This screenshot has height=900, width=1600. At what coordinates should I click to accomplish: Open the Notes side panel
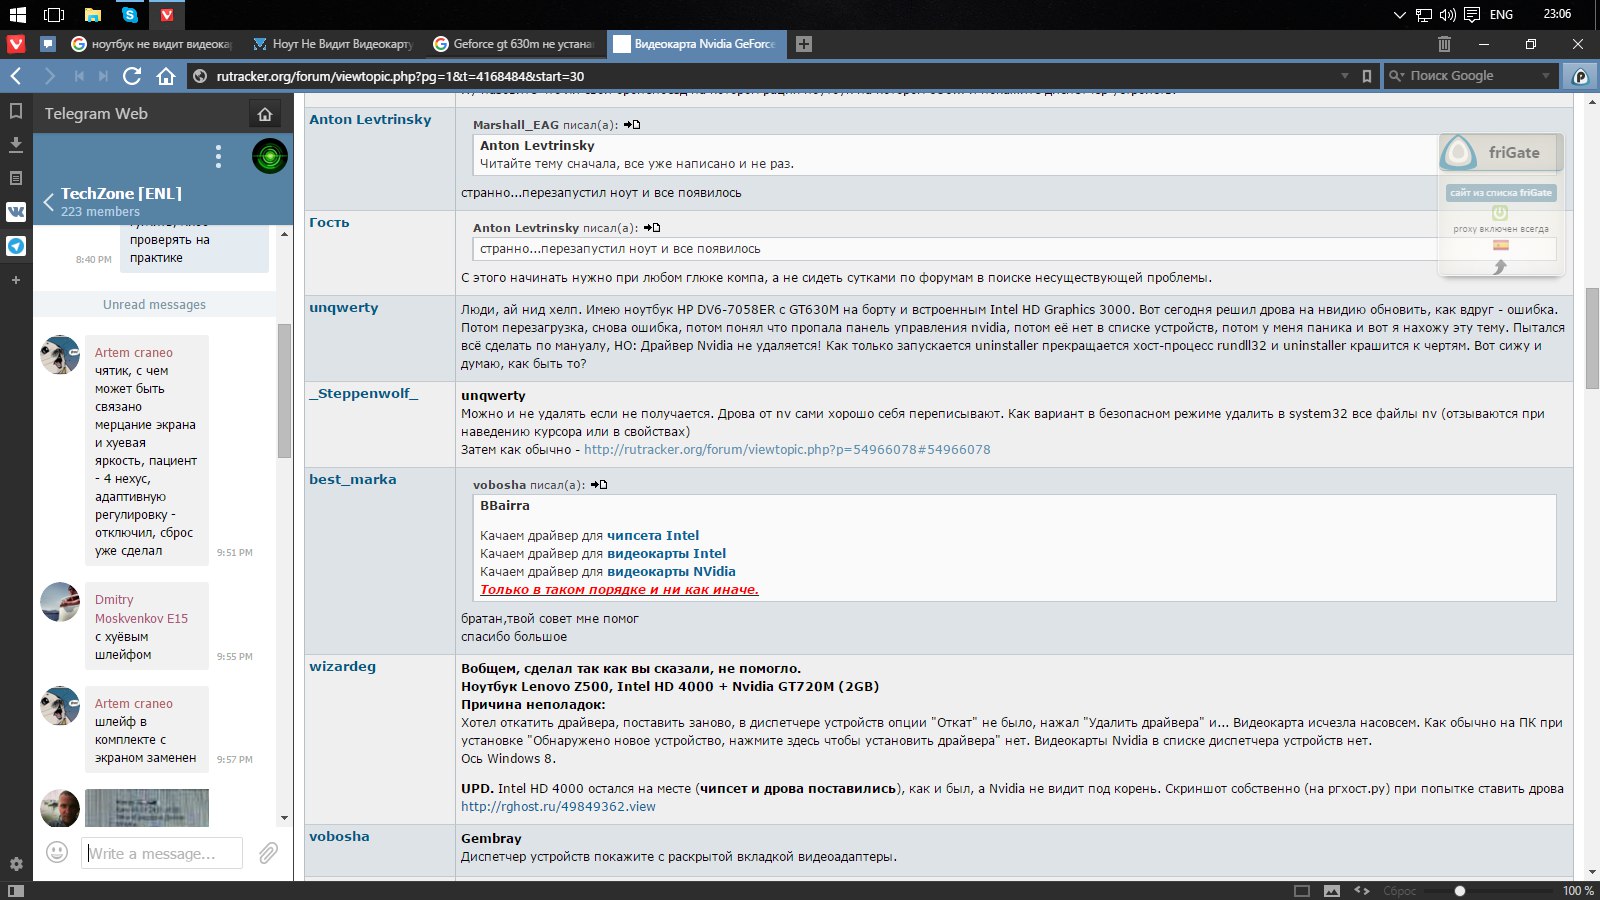pos(16,178)
